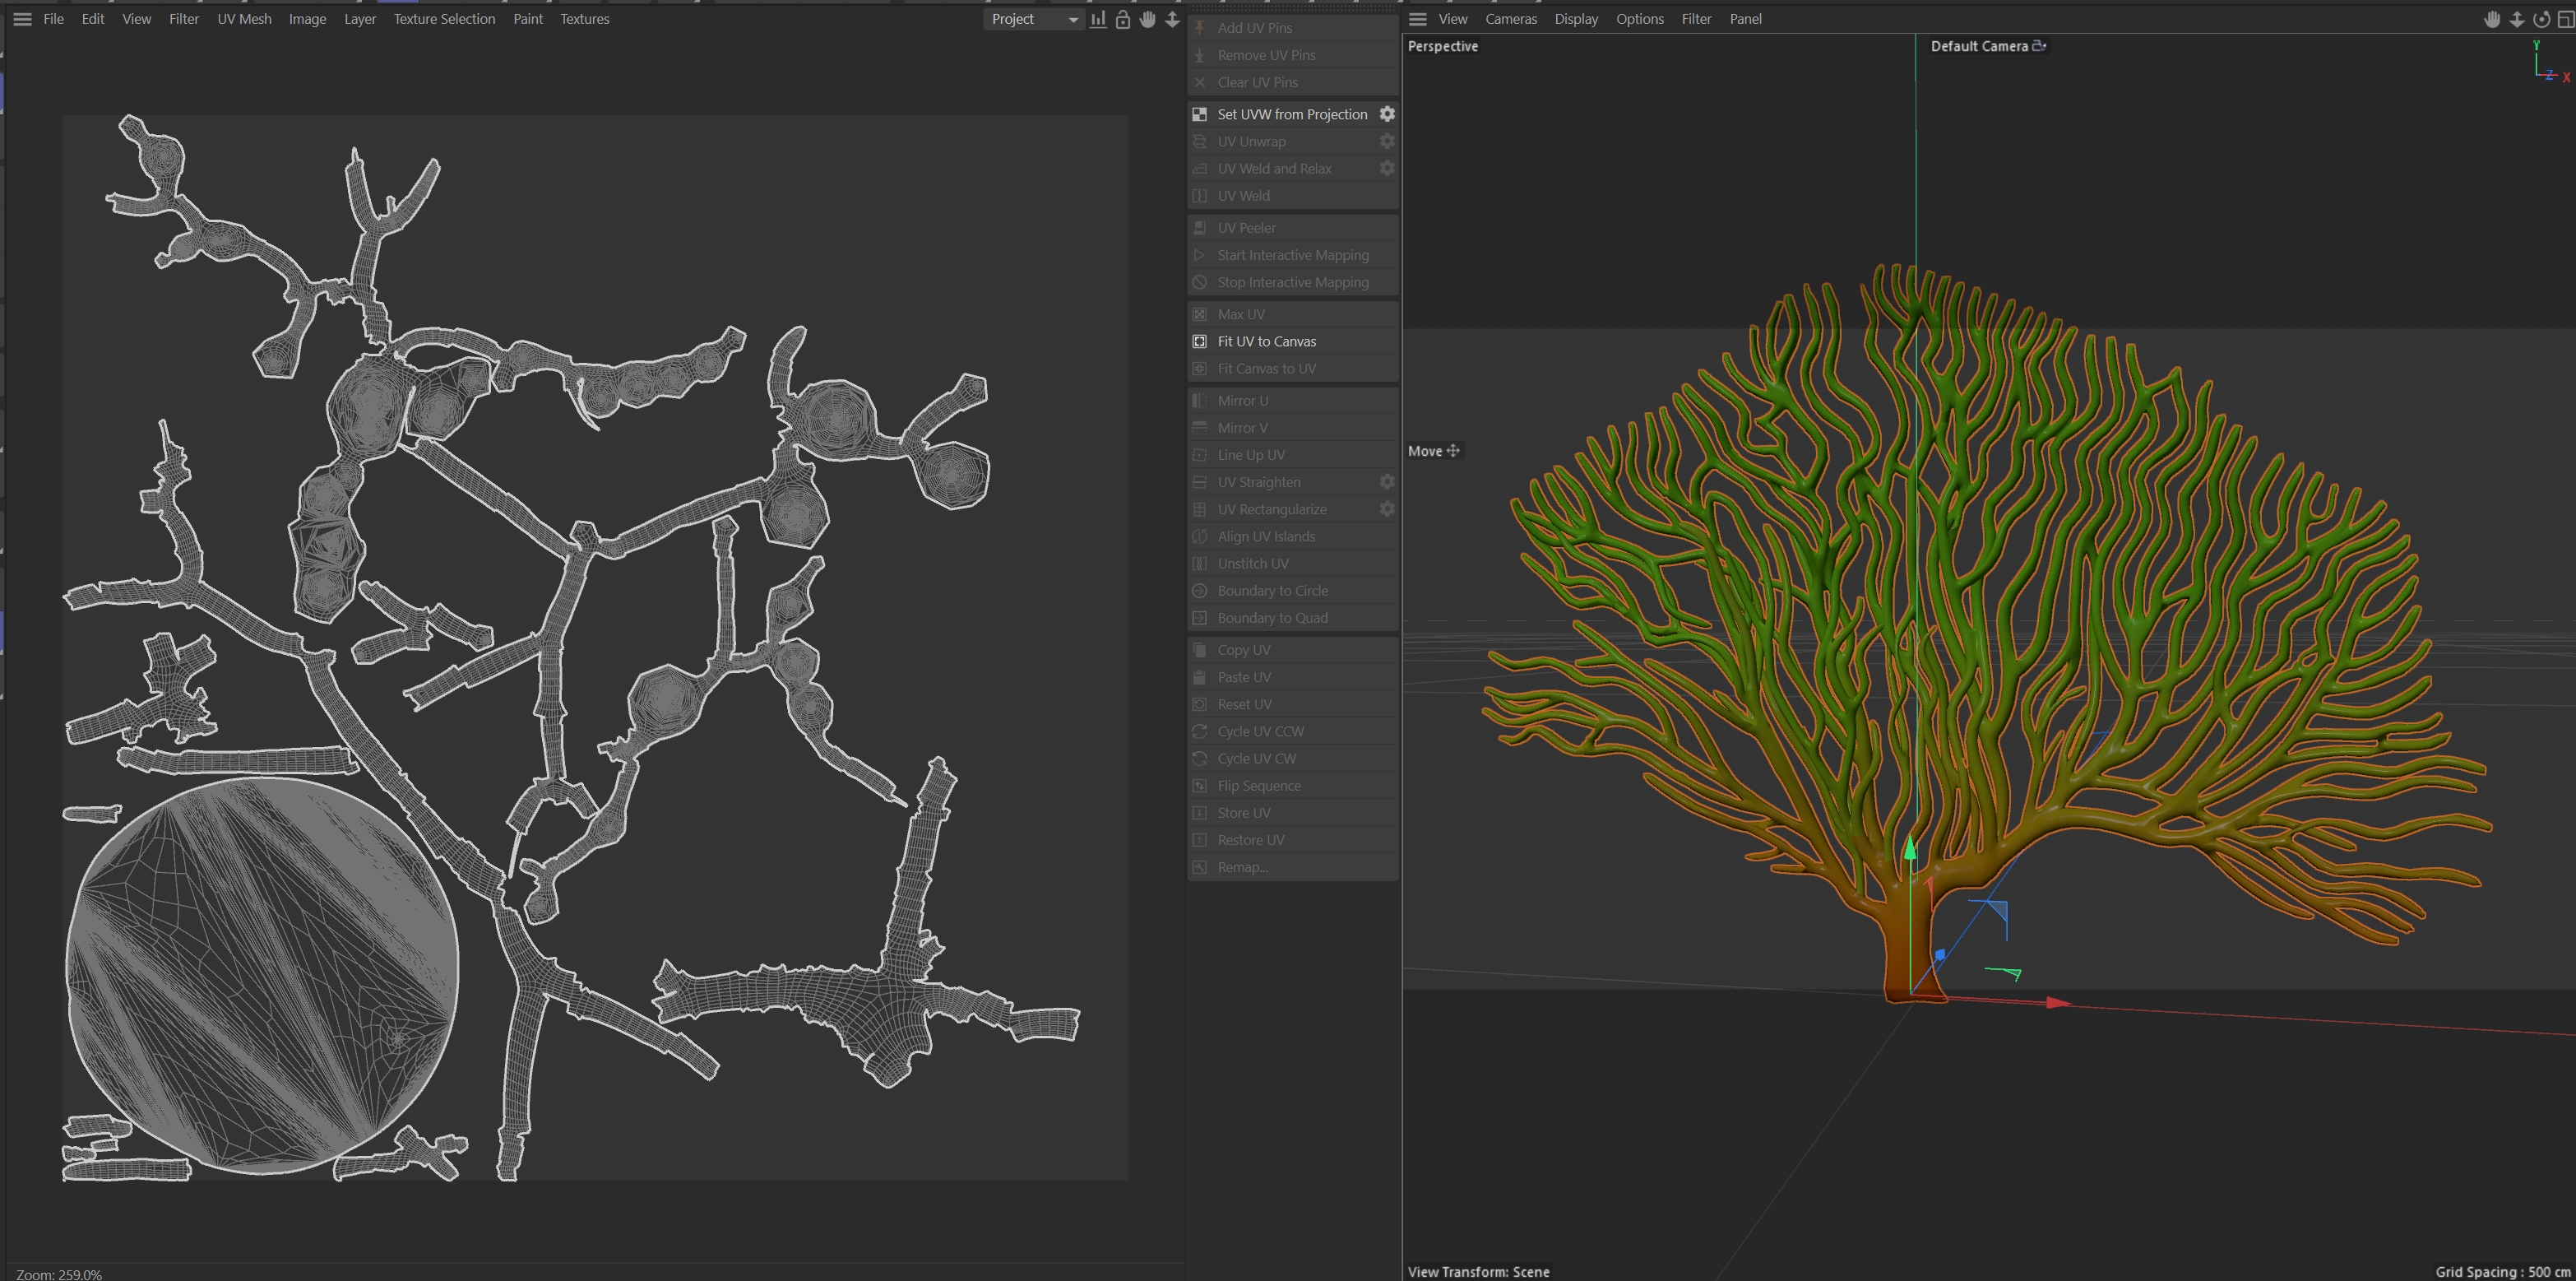Click the Fit UV to Canvas icon
Screen dimensions: 2576x1281
click(1200, 341)
